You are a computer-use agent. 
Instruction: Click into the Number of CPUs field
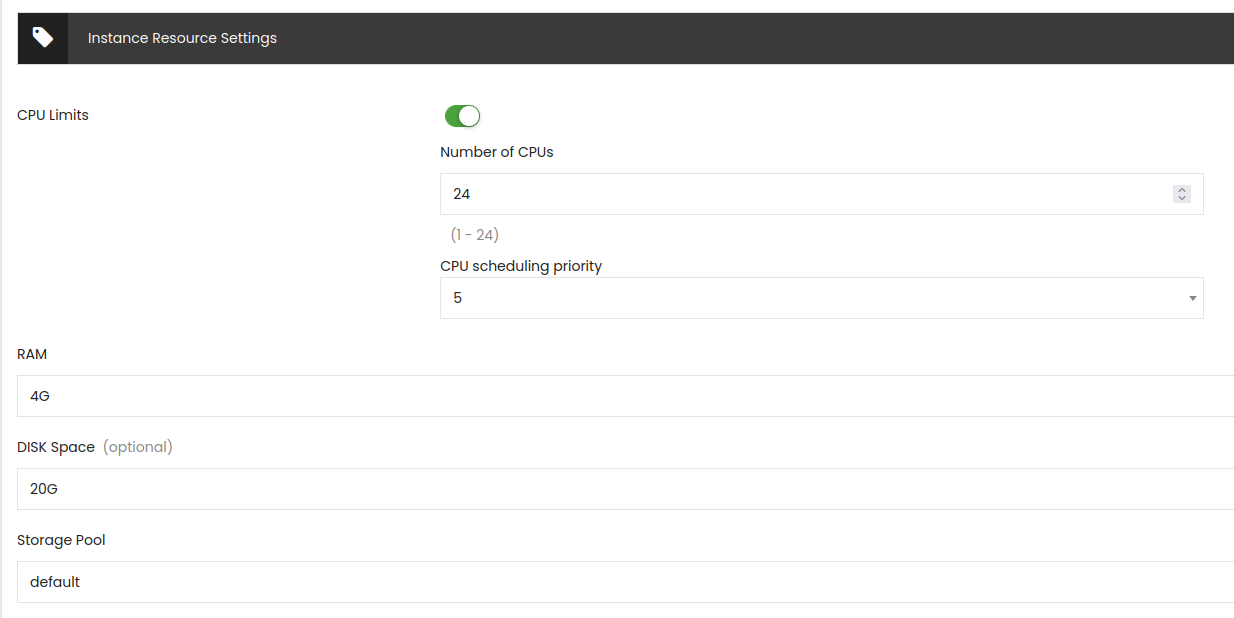[800, 194]
